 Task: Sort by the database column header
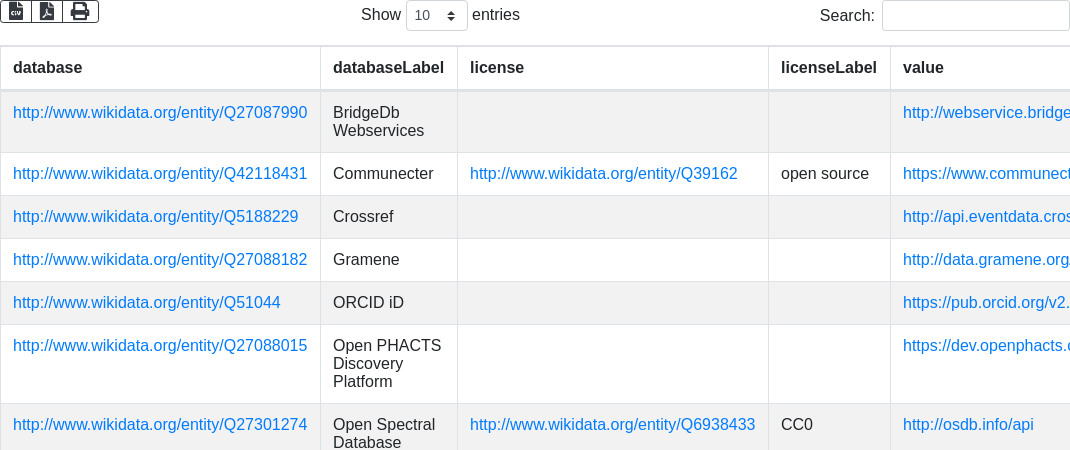pos(48,68)
